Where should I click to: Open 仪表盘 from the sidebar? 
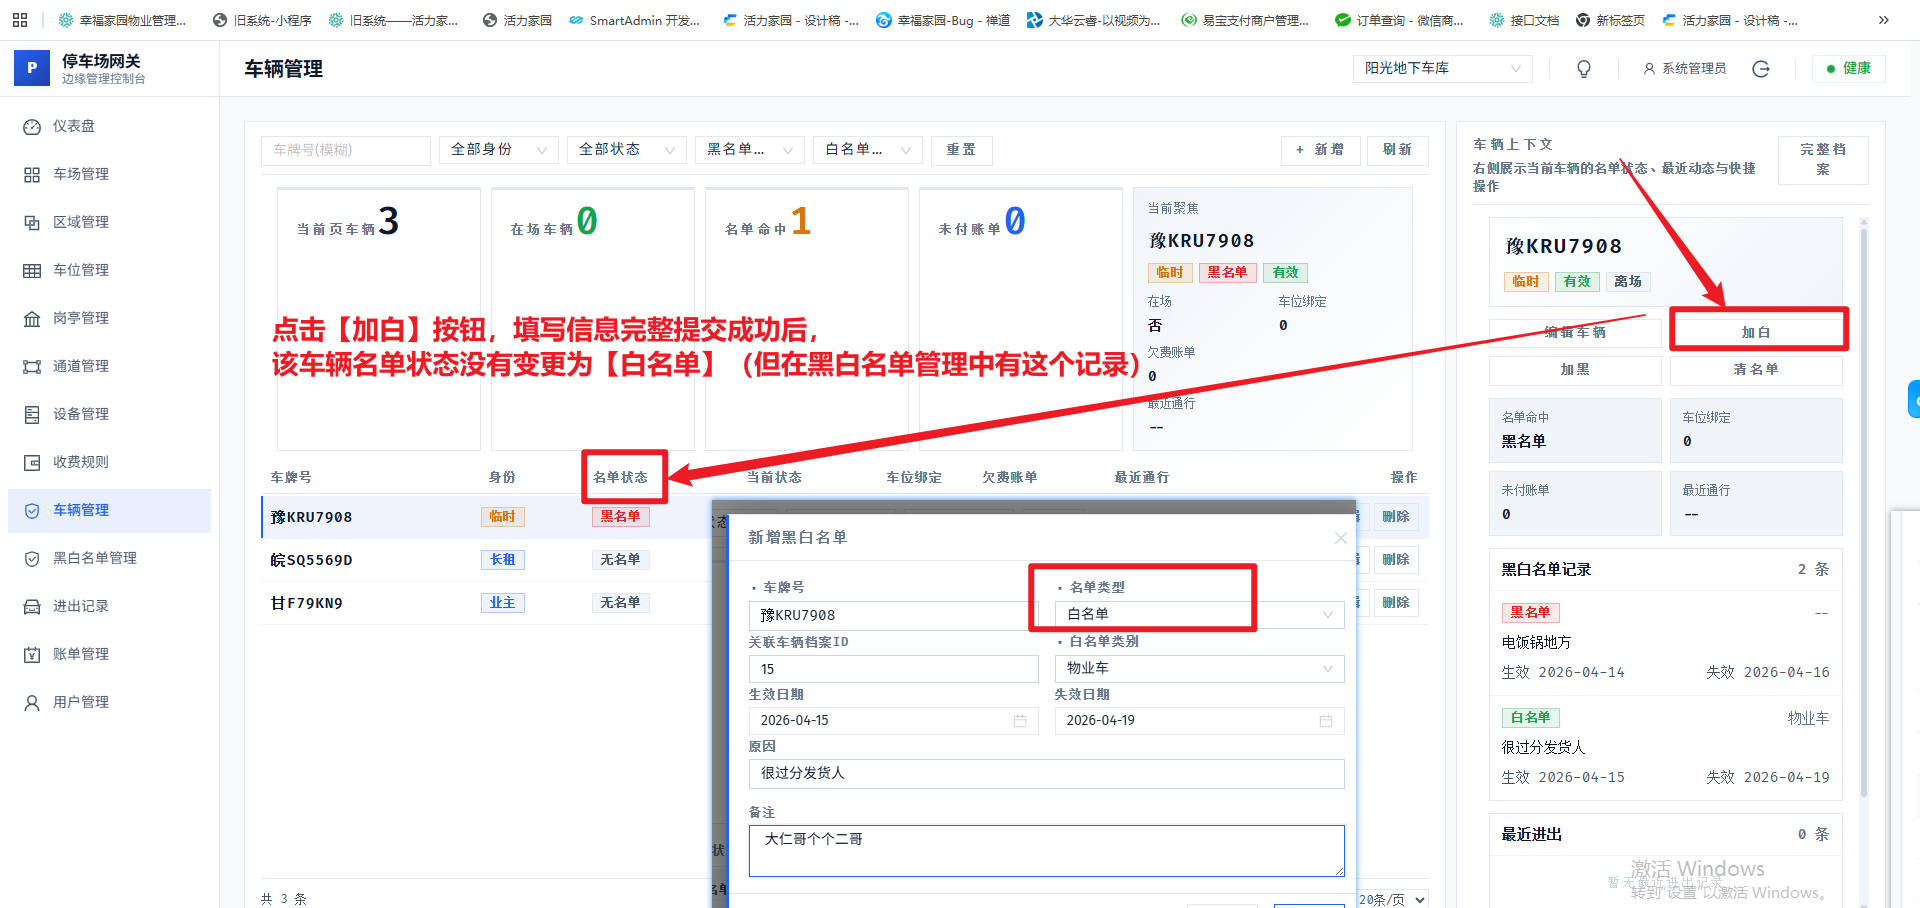point(74,126)
